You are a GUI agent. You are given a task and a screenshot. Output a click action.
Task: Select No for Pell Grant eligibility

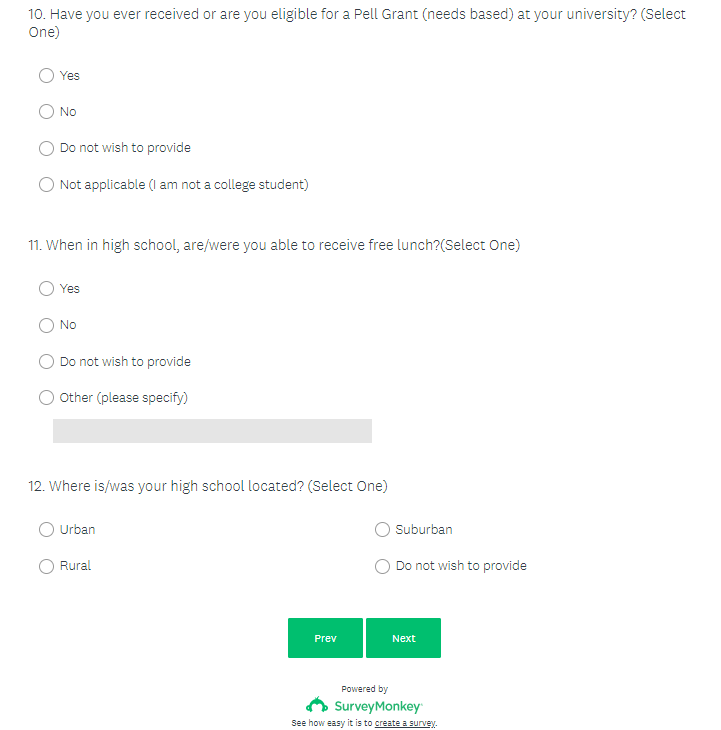(x=46, y=112)
